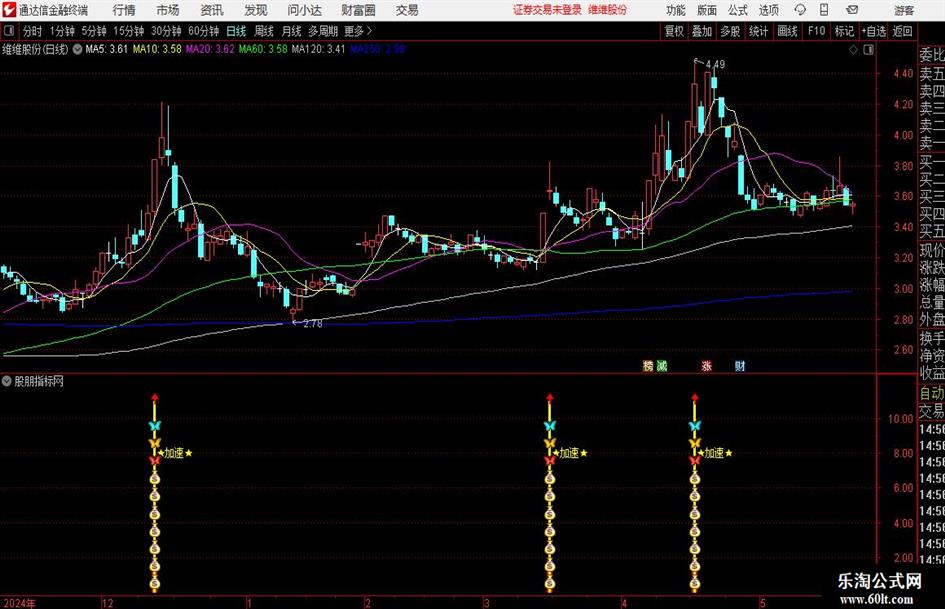This screenshot has width=945, height=609.
Task: Open the 画线 drawing tools button
Action: click(x=787, y=31)
